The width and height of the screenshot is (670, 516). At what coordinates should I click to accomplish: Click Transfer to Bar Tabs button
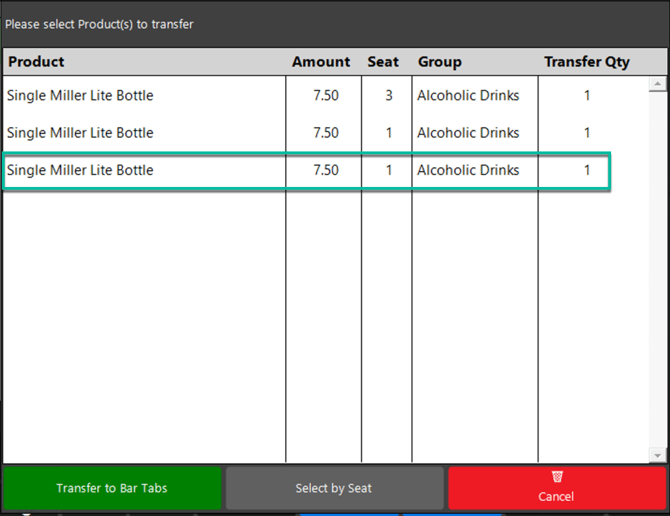click(x=112, y=488)
